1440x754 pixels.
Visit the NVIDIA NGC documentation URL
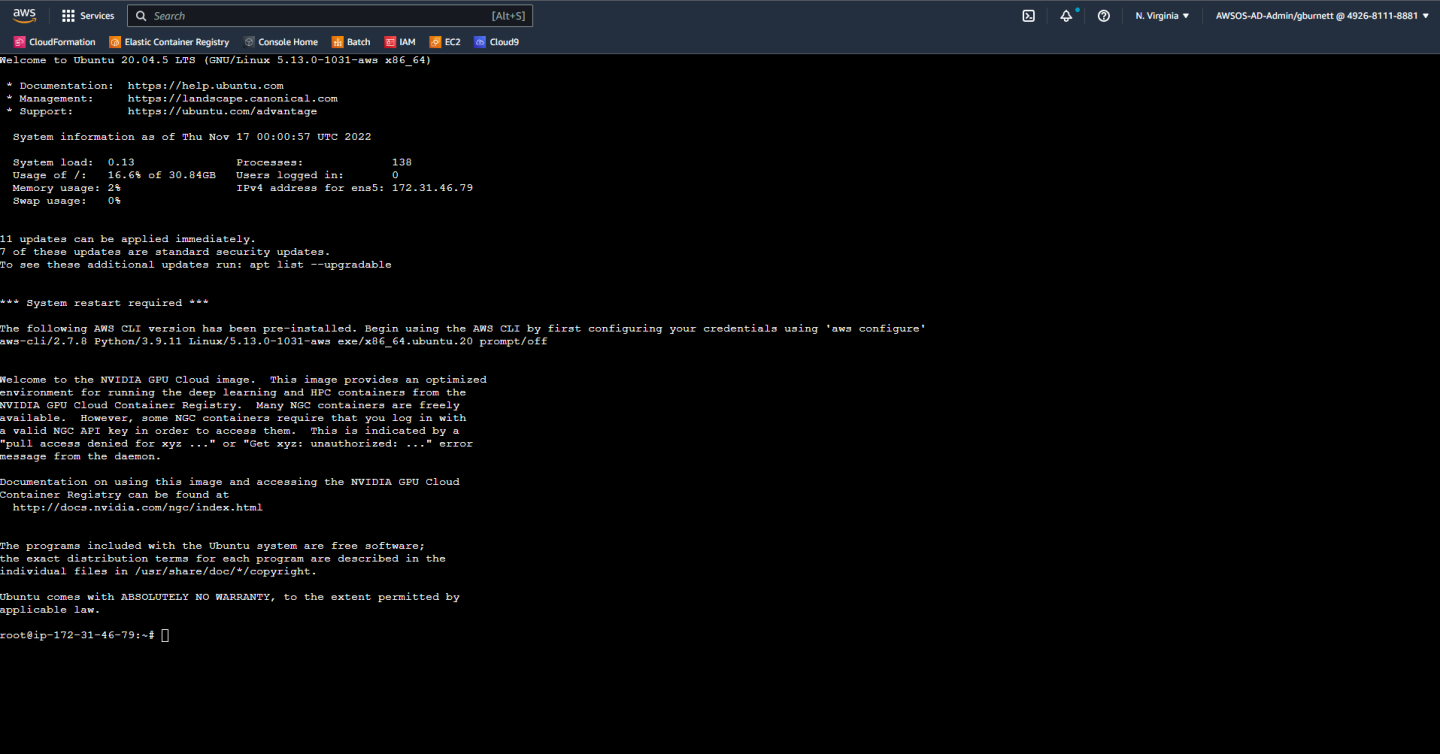(x=136, y=507)
